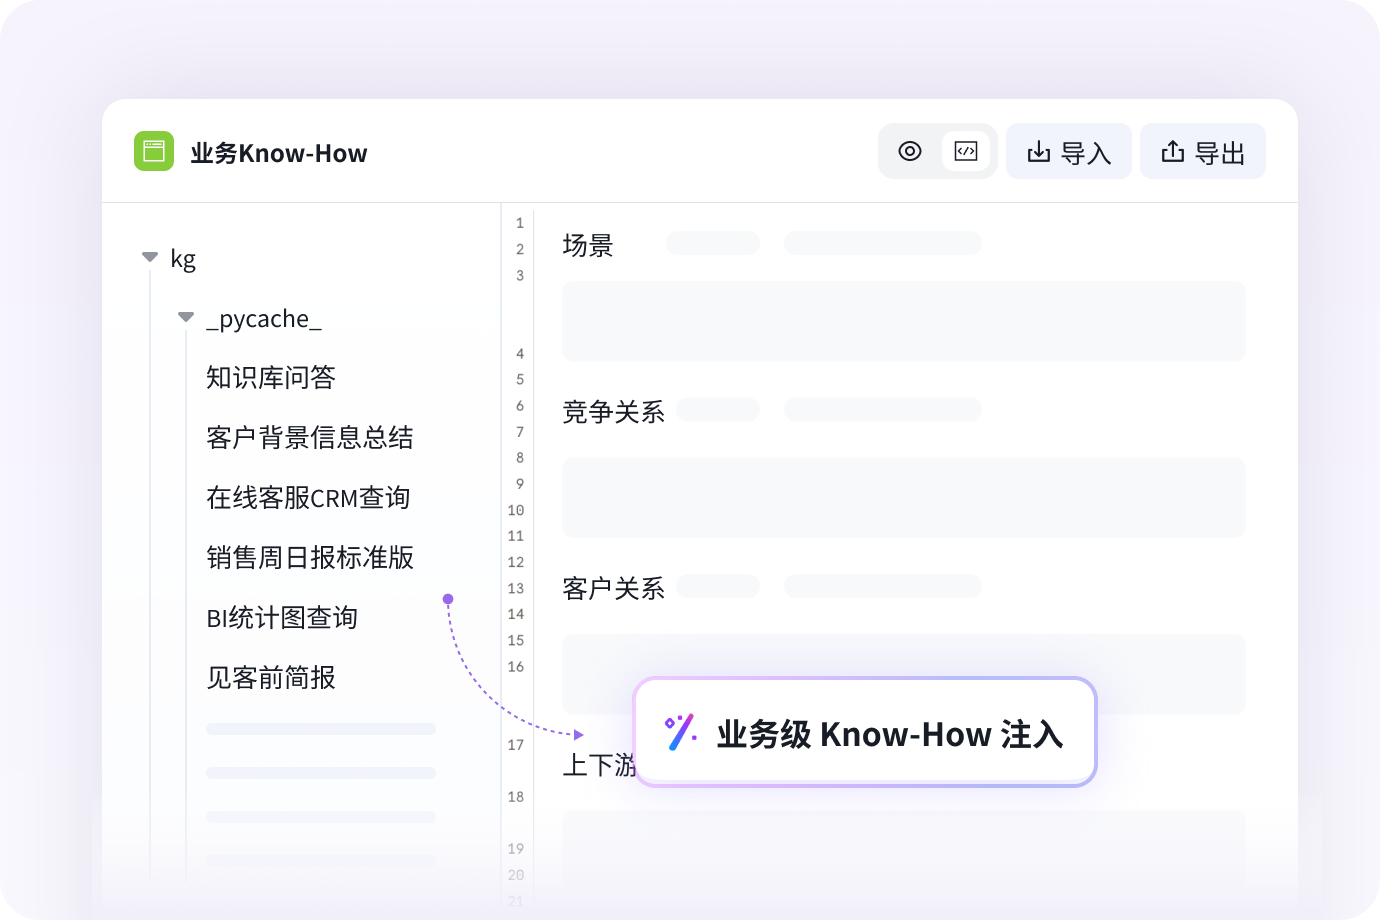Collapse the _pycache_ folder
Viewport: 1380px width, 920px height.
186,317
